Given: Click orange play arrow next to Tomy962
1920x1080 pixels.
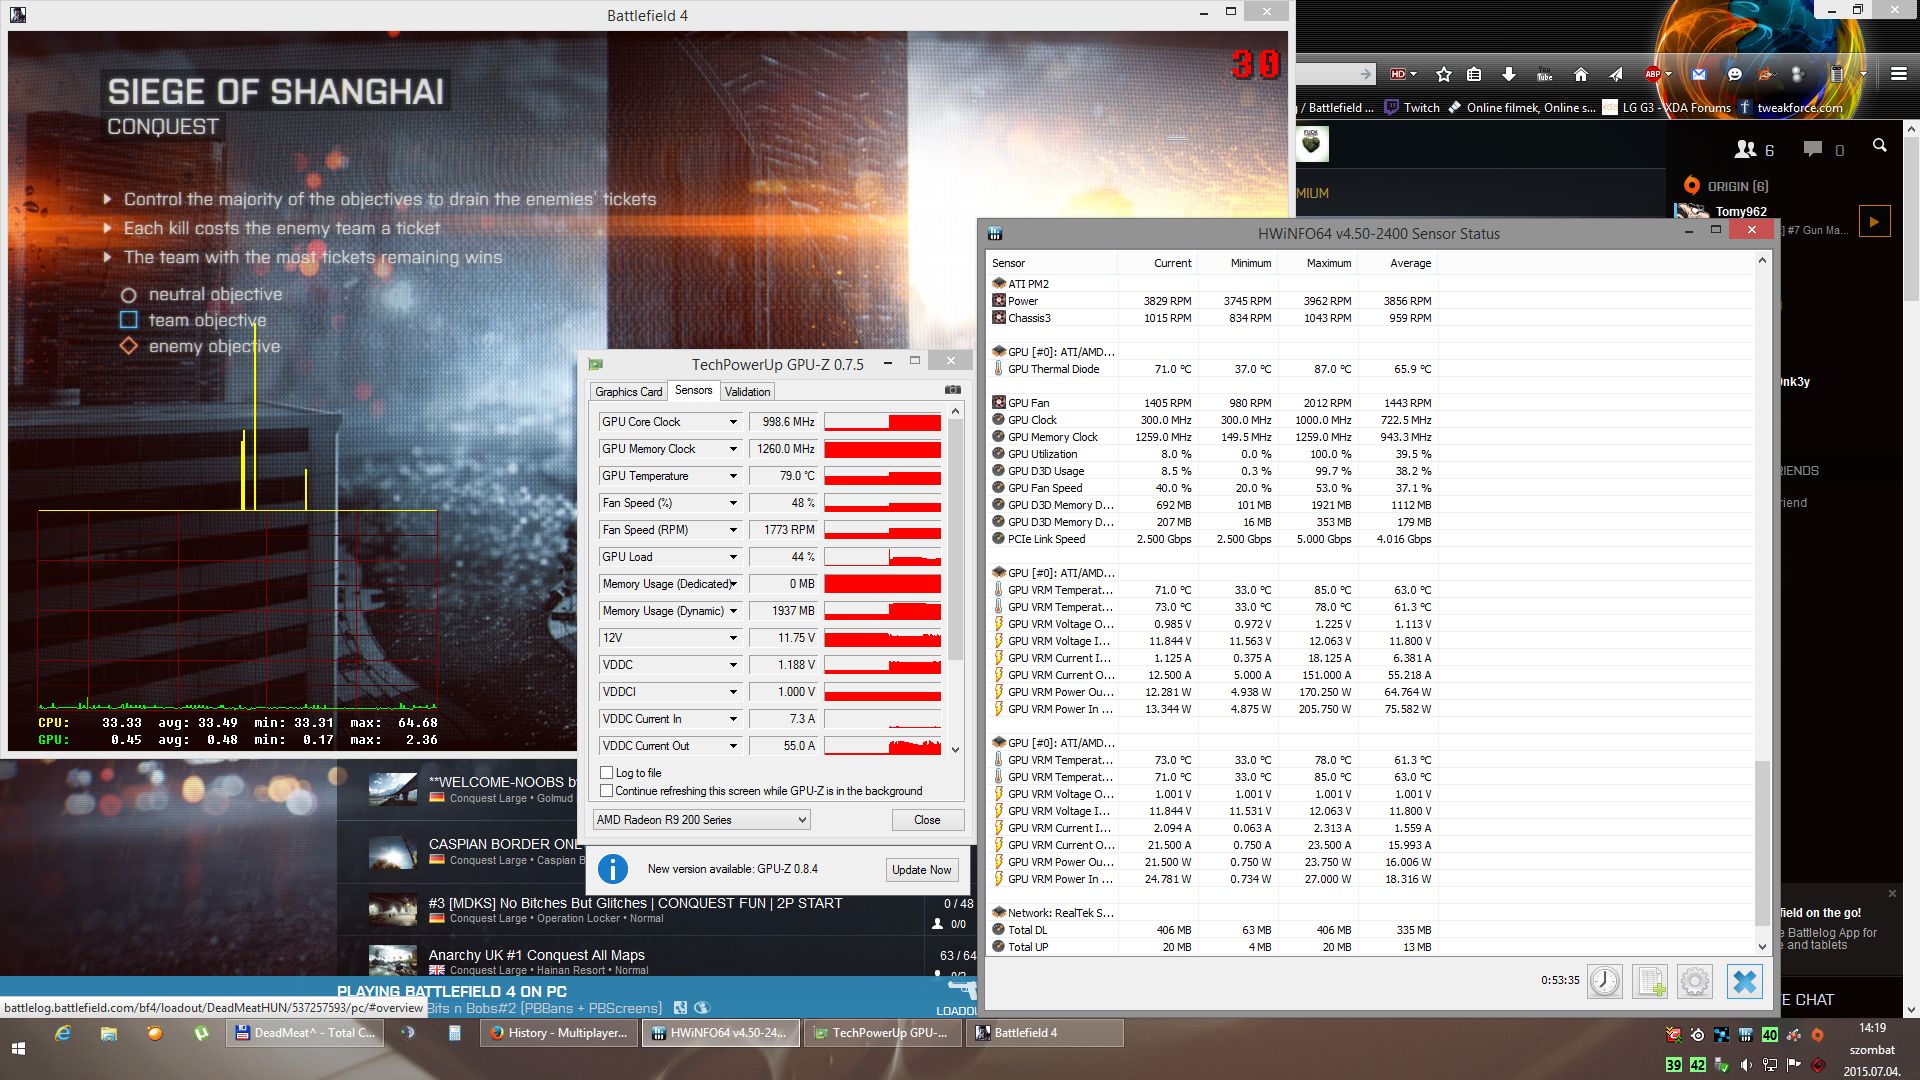Looking at the screenshot, I should [x=1874, y=221].
